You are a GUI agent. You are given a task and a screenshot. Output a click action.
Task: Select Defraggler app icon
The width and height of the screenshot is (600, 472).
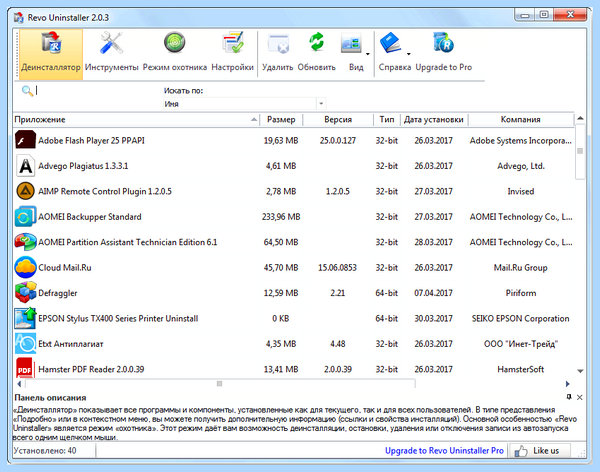(25, 293)
